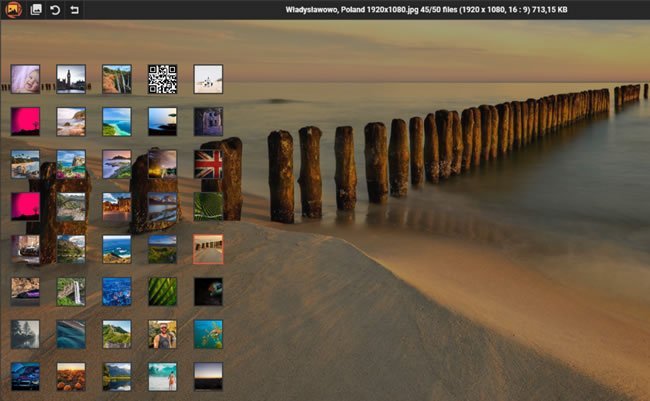
Task: Open the blue sea with rocky shore thumbnail
Action: [x=117, y=249]
